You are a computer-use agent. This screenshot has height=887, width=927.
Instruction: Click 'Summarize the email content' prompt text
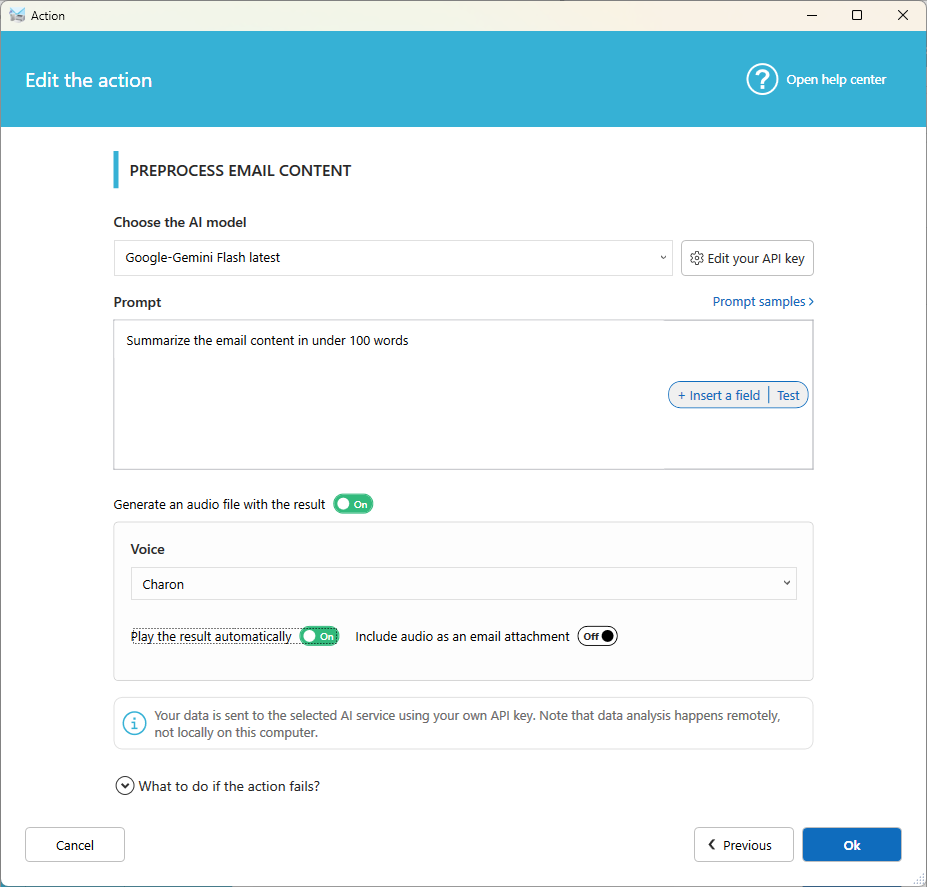coord(267,341)
